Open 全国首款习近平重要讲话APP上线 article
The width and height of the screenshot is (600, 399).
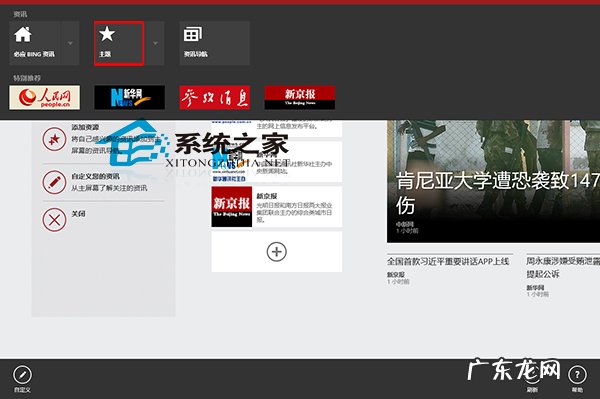click(x=448, y=261)
